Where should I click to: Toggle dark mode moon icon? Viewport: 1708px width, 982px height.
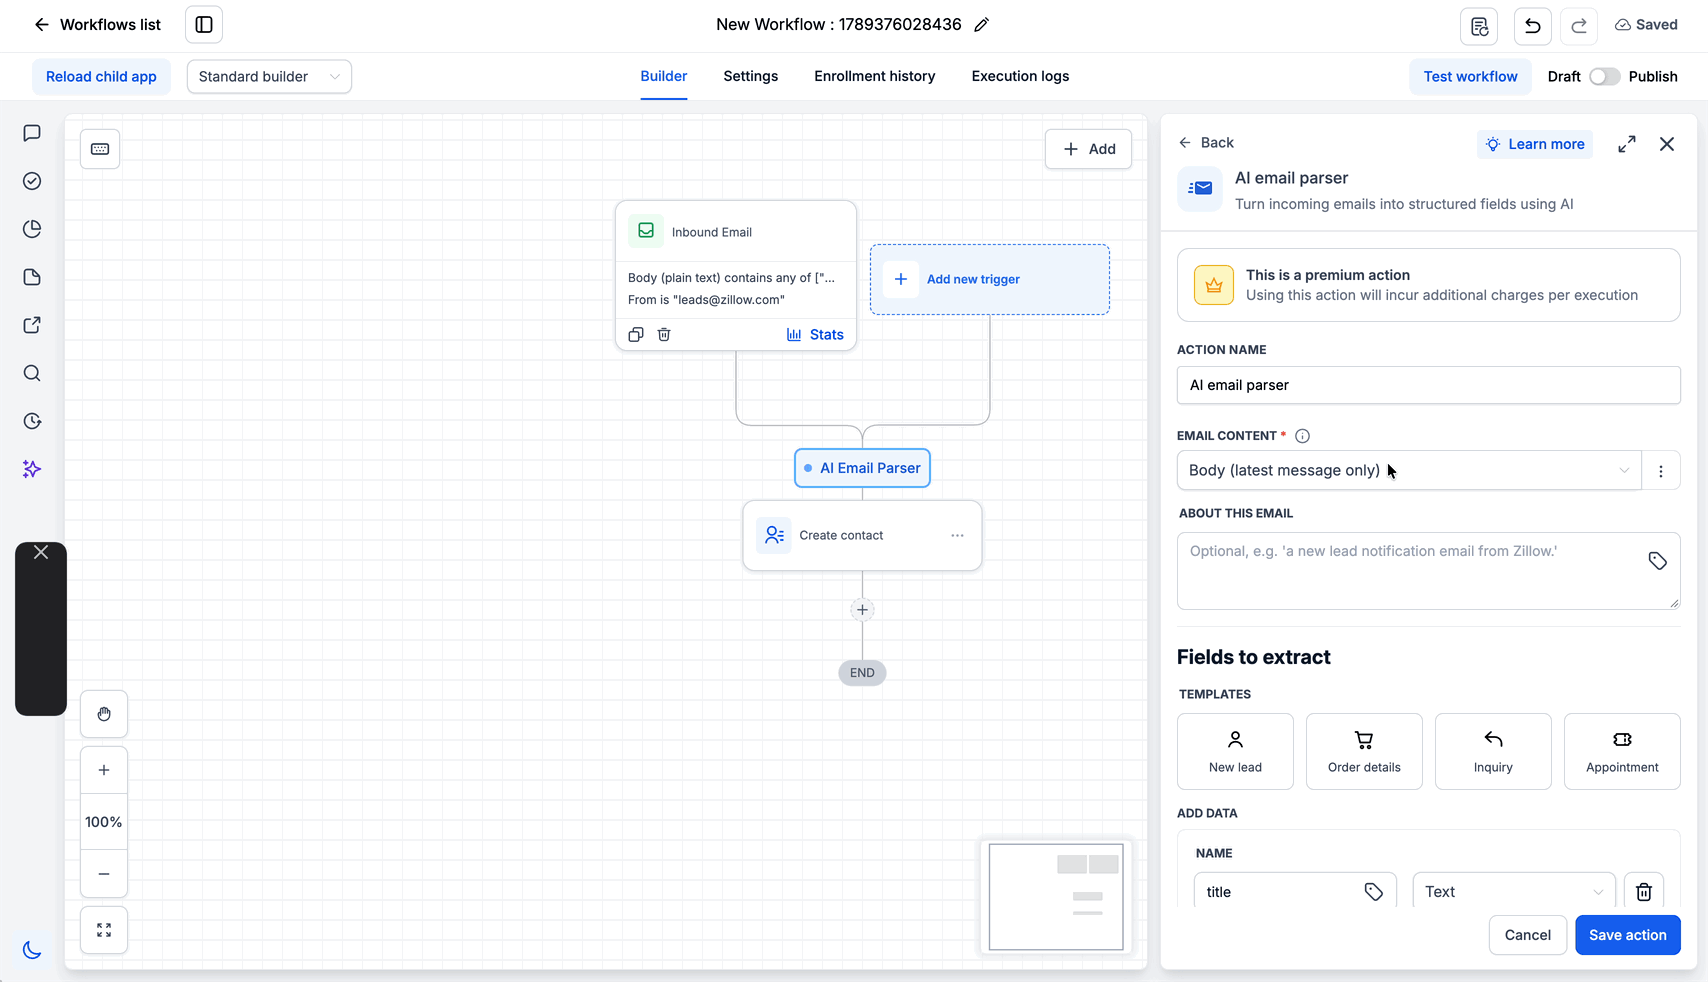(x=32, y=950)
